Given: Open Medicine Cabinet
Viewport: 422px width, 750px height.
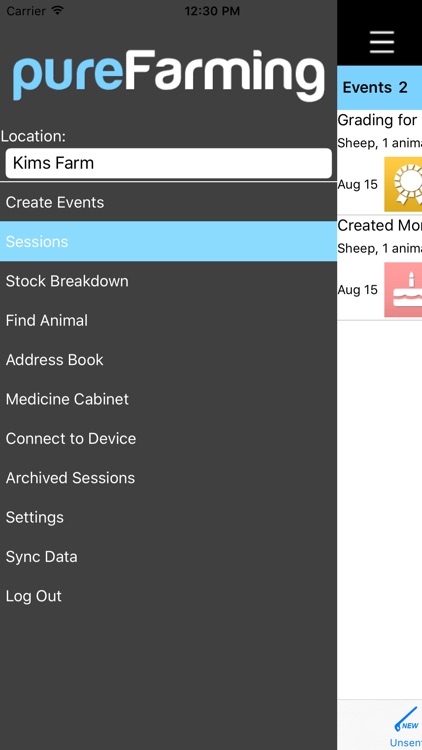Looking at the screenshot, I should (x=168, y=399).
